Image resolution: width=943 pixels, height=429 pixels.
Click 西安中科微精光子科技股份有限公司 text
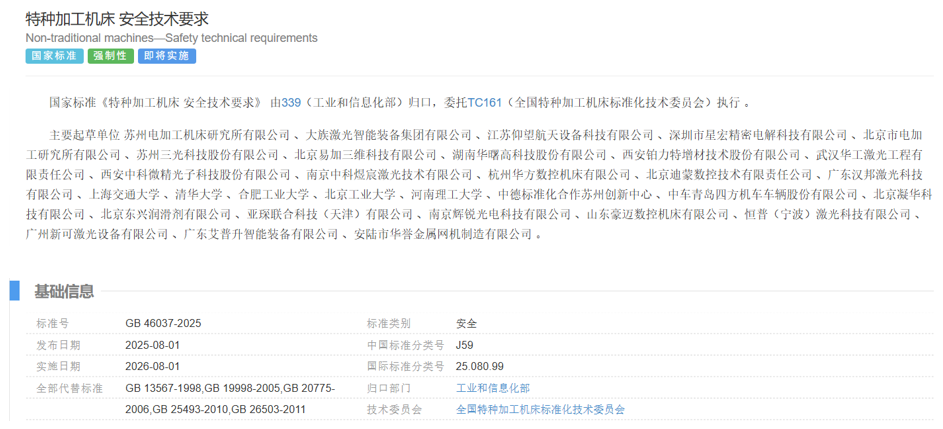195,176
